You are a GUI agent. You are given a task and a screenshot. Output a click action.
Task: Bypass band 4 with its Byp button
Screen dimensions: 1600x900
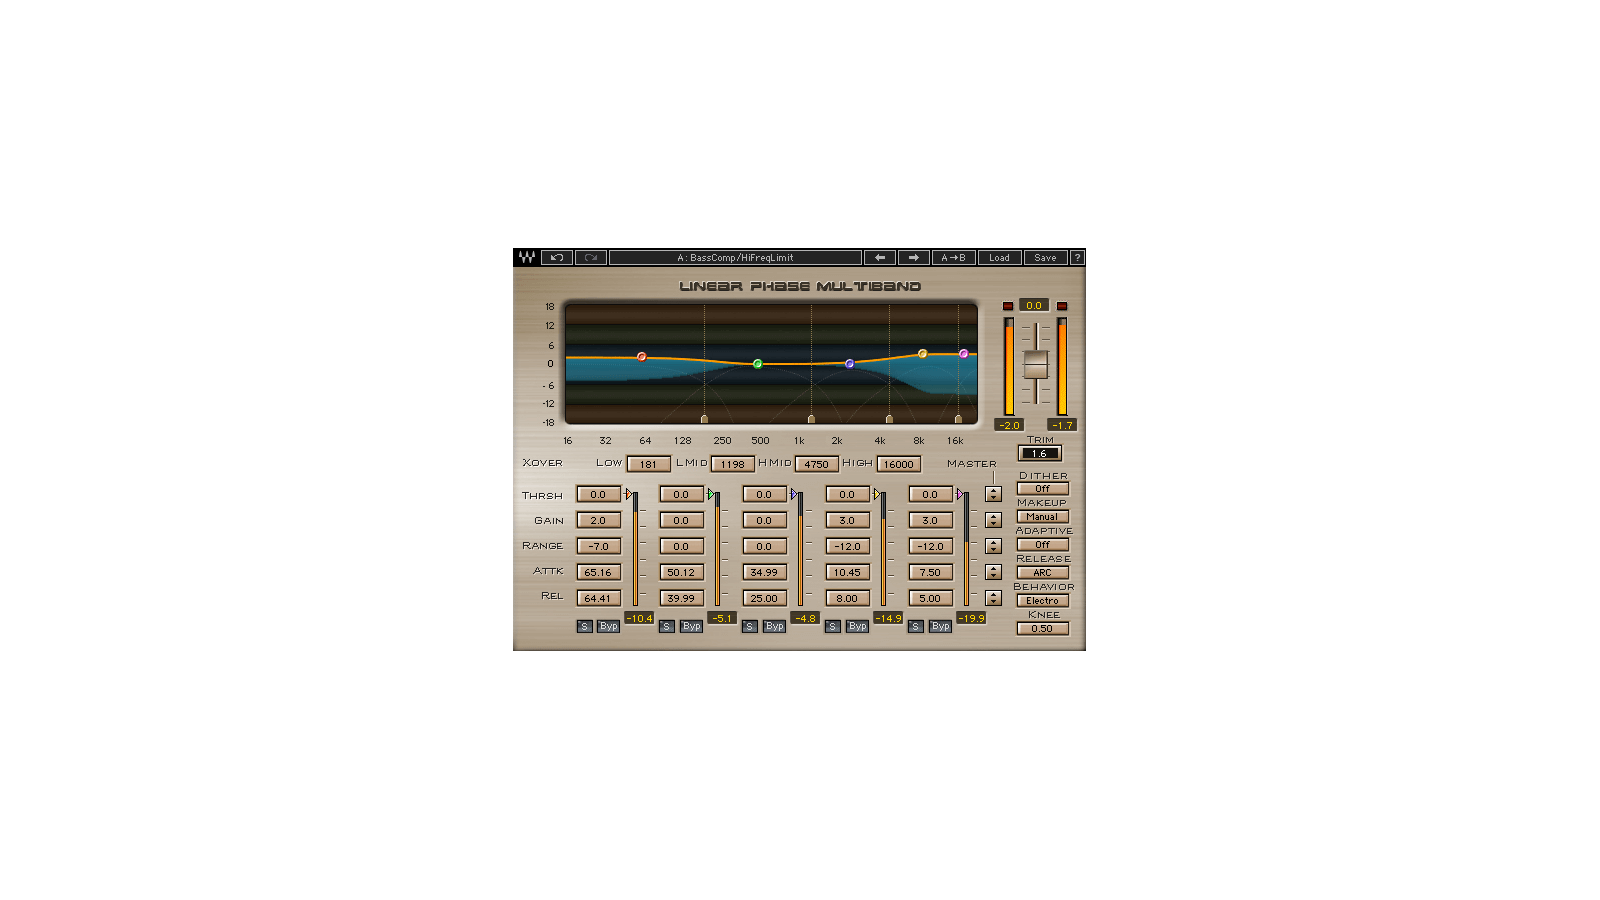tap(858, 626)
